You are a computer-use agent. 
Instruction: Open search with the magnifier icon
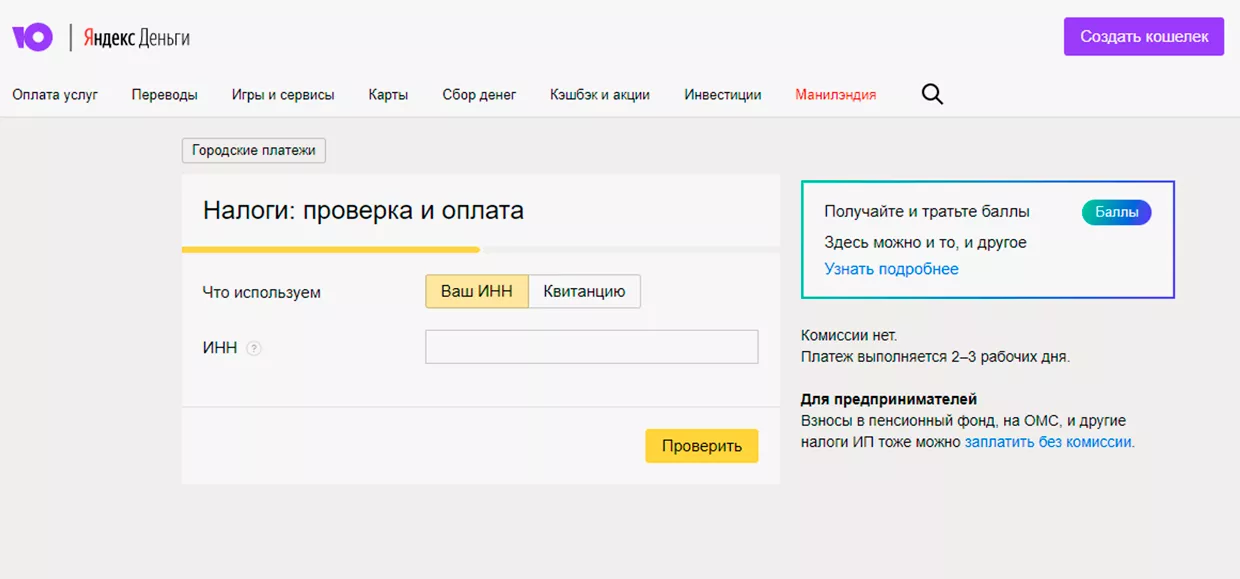tap(932, 95)
